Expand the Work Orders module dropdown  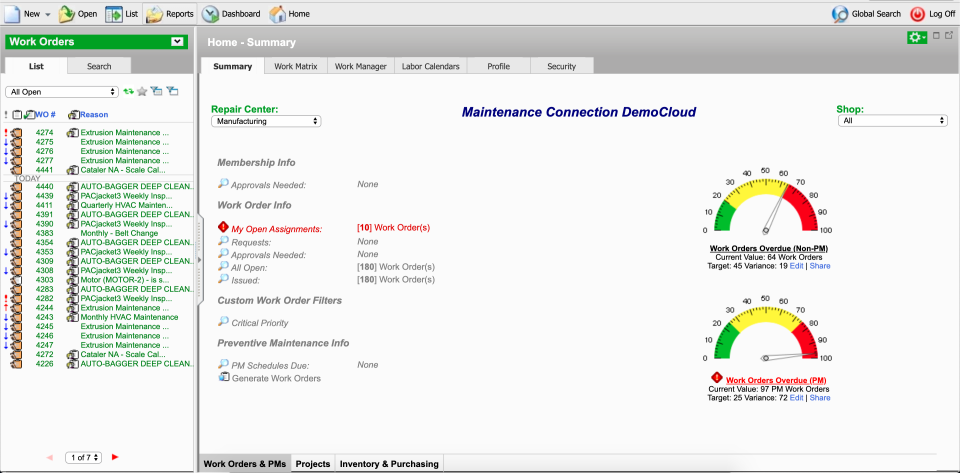[x=177, y=42]
